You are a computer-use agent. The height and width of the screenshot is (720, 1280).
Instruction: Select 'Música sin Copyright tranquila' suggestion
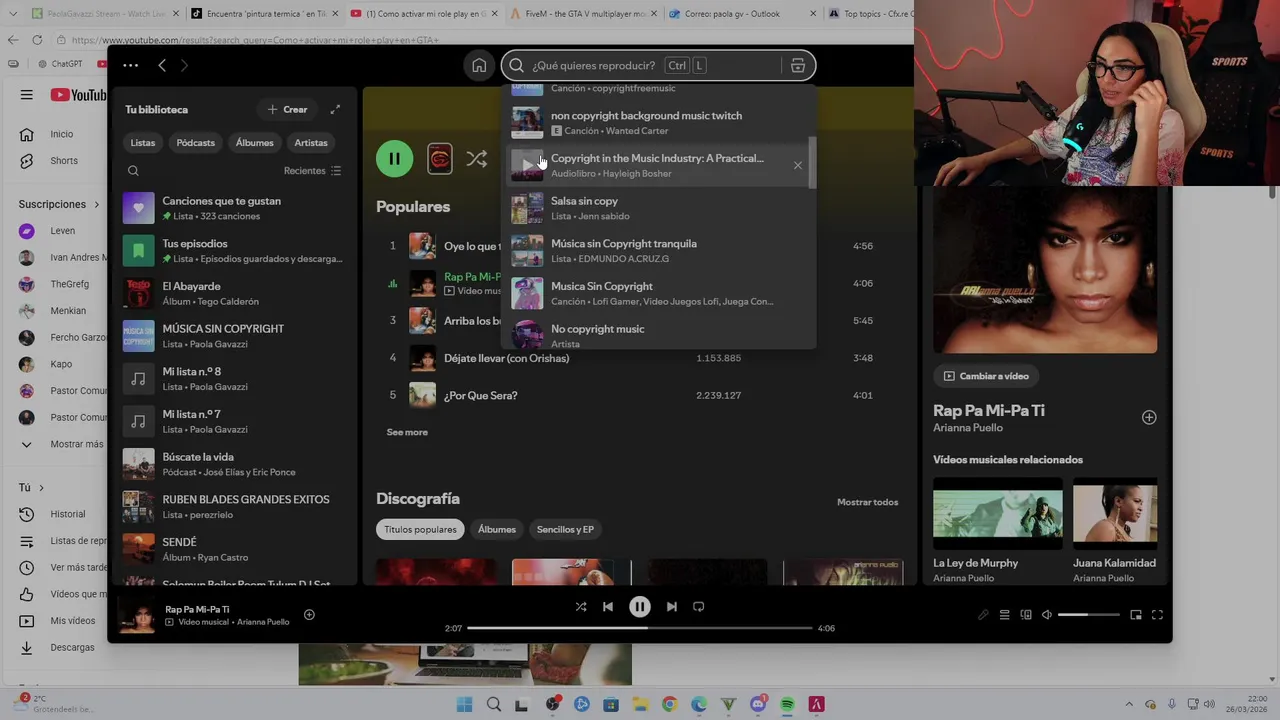click(x=657, y=251)
